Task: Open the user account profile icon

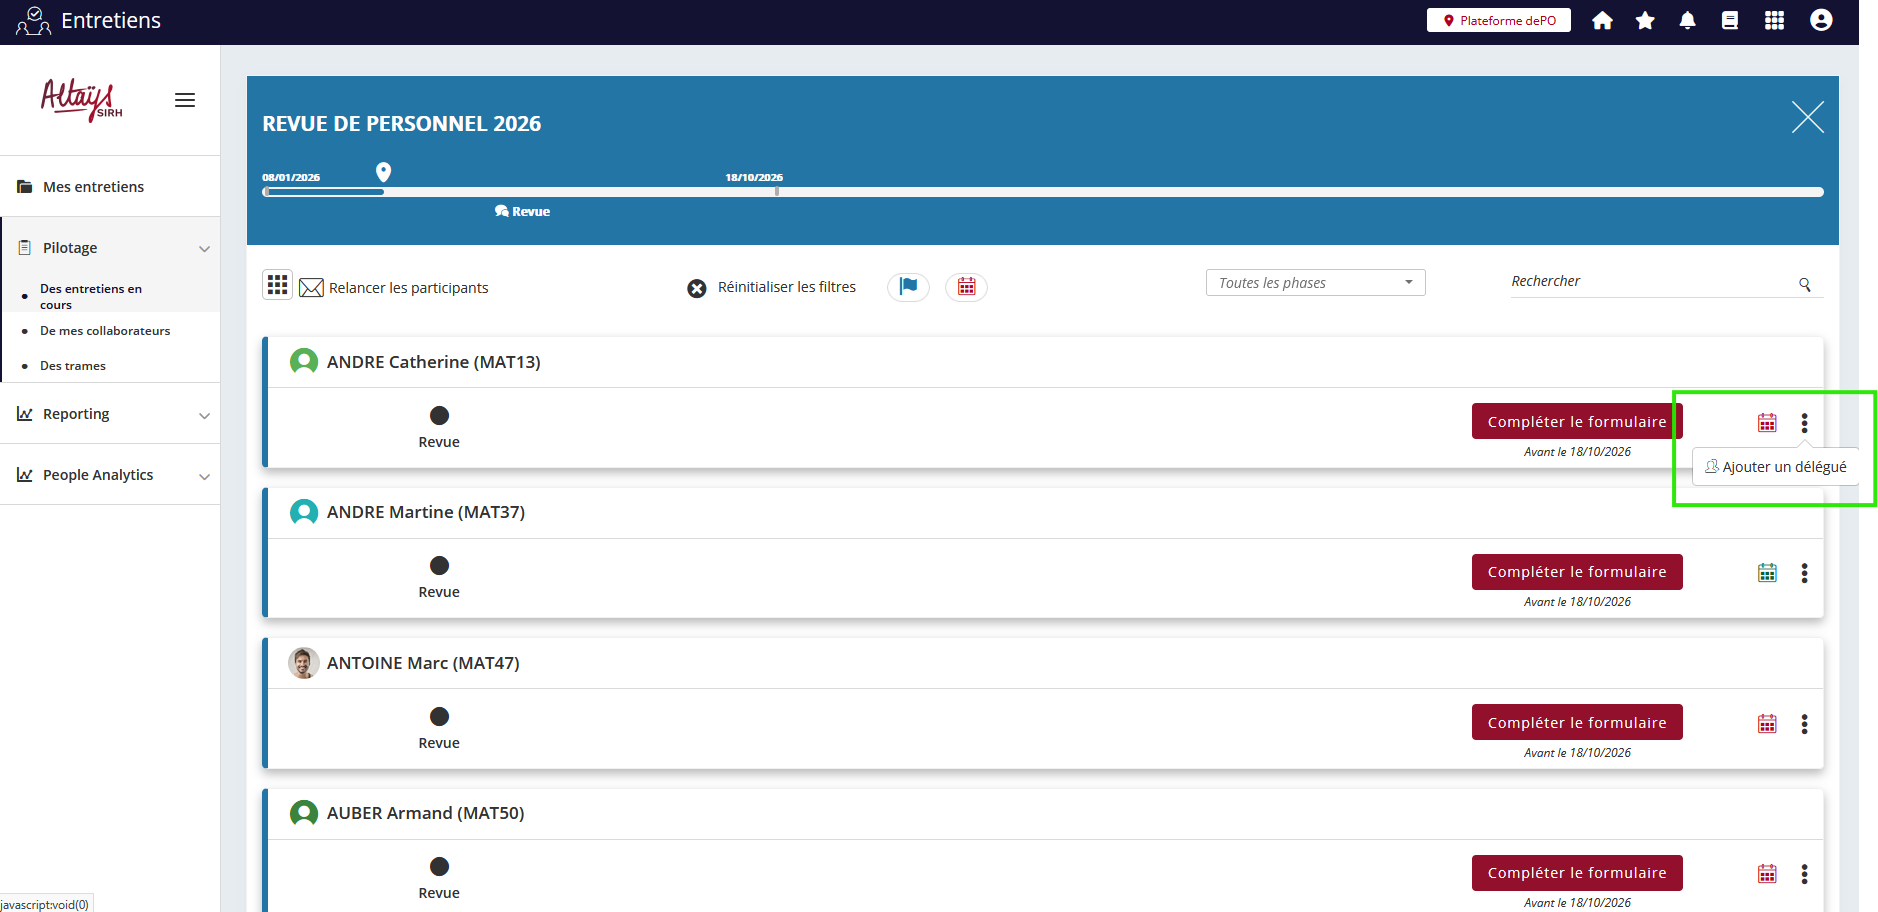Action: pyautogui.click(x=1821, y=21)
